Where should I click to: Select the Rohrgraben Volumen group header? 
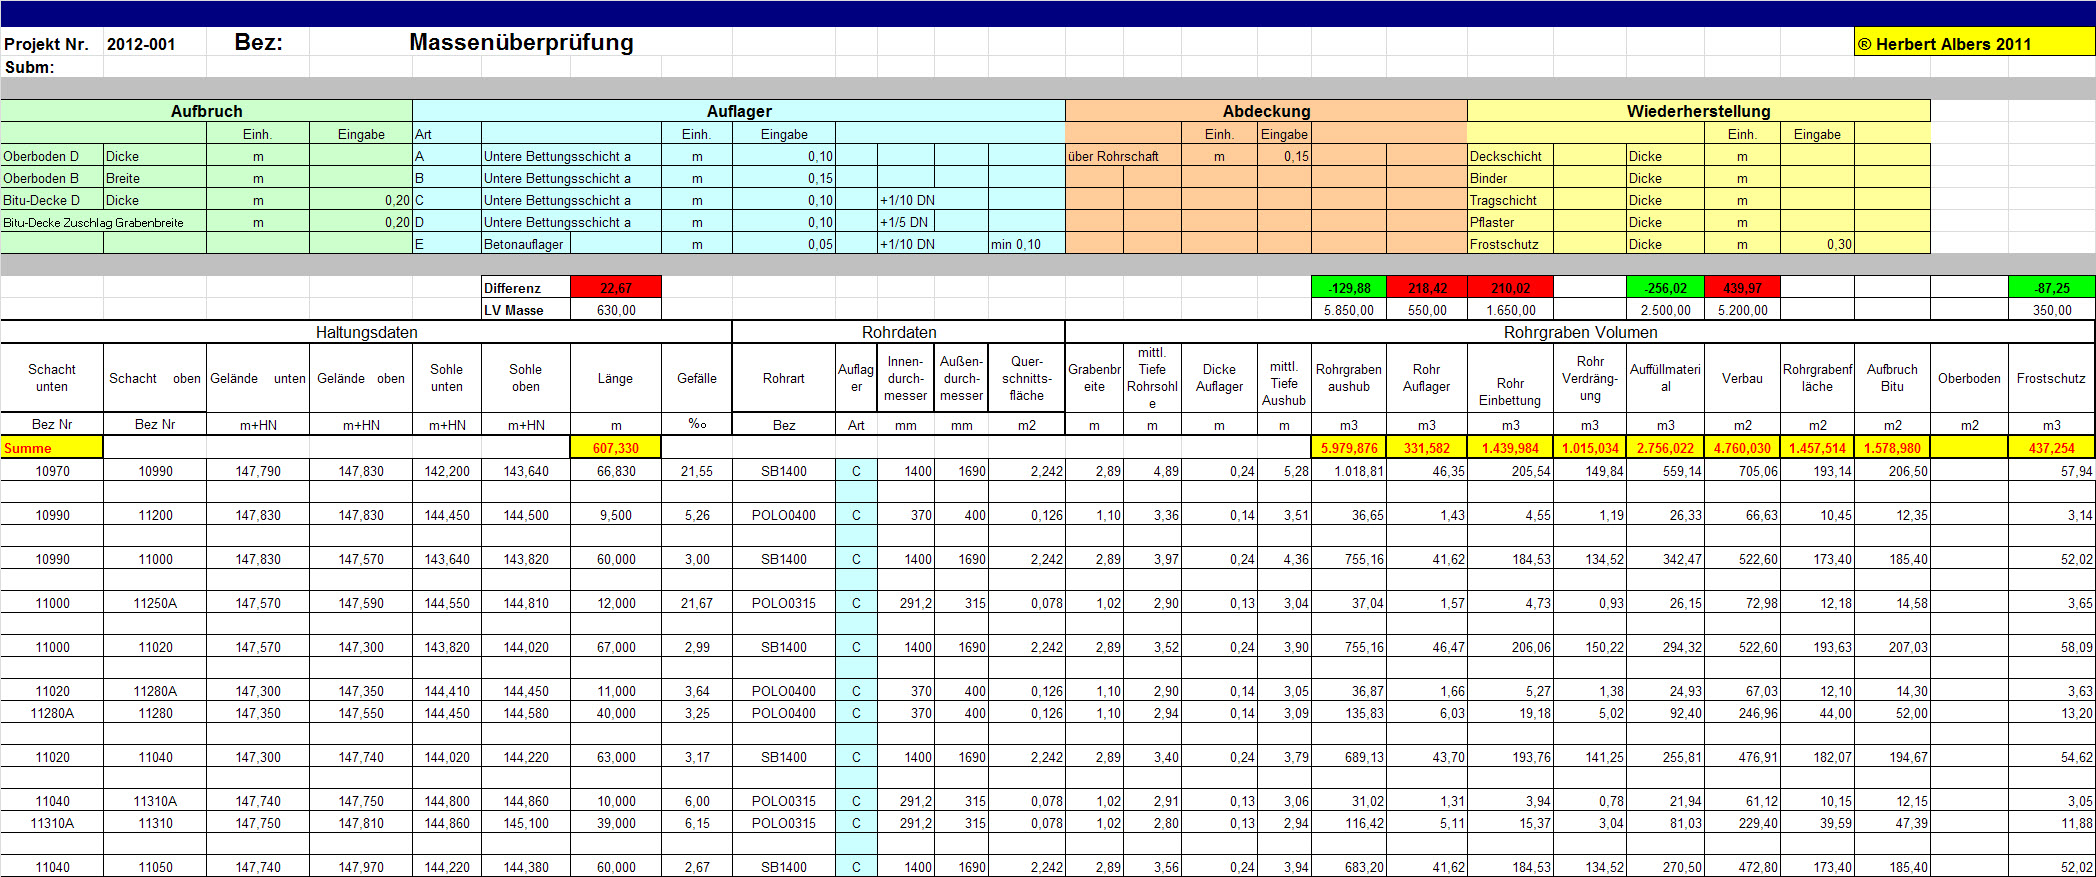click(1580, 332)
